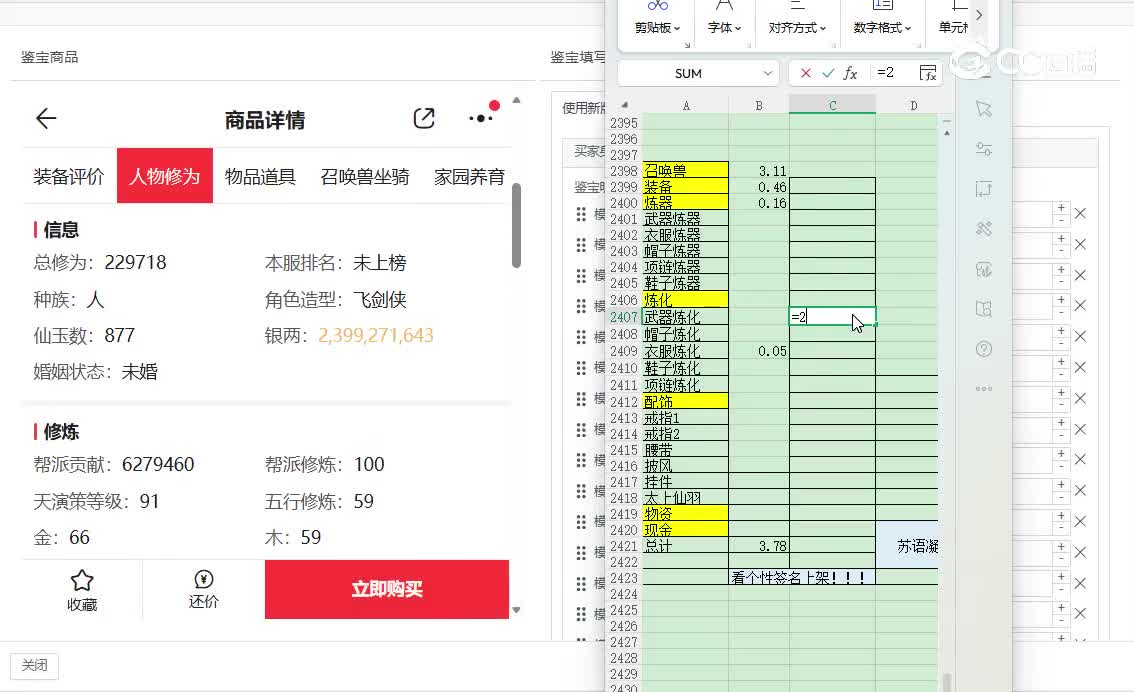
Task: Go back using the arrow in 商品详情 header
Action: coord(46,119)
